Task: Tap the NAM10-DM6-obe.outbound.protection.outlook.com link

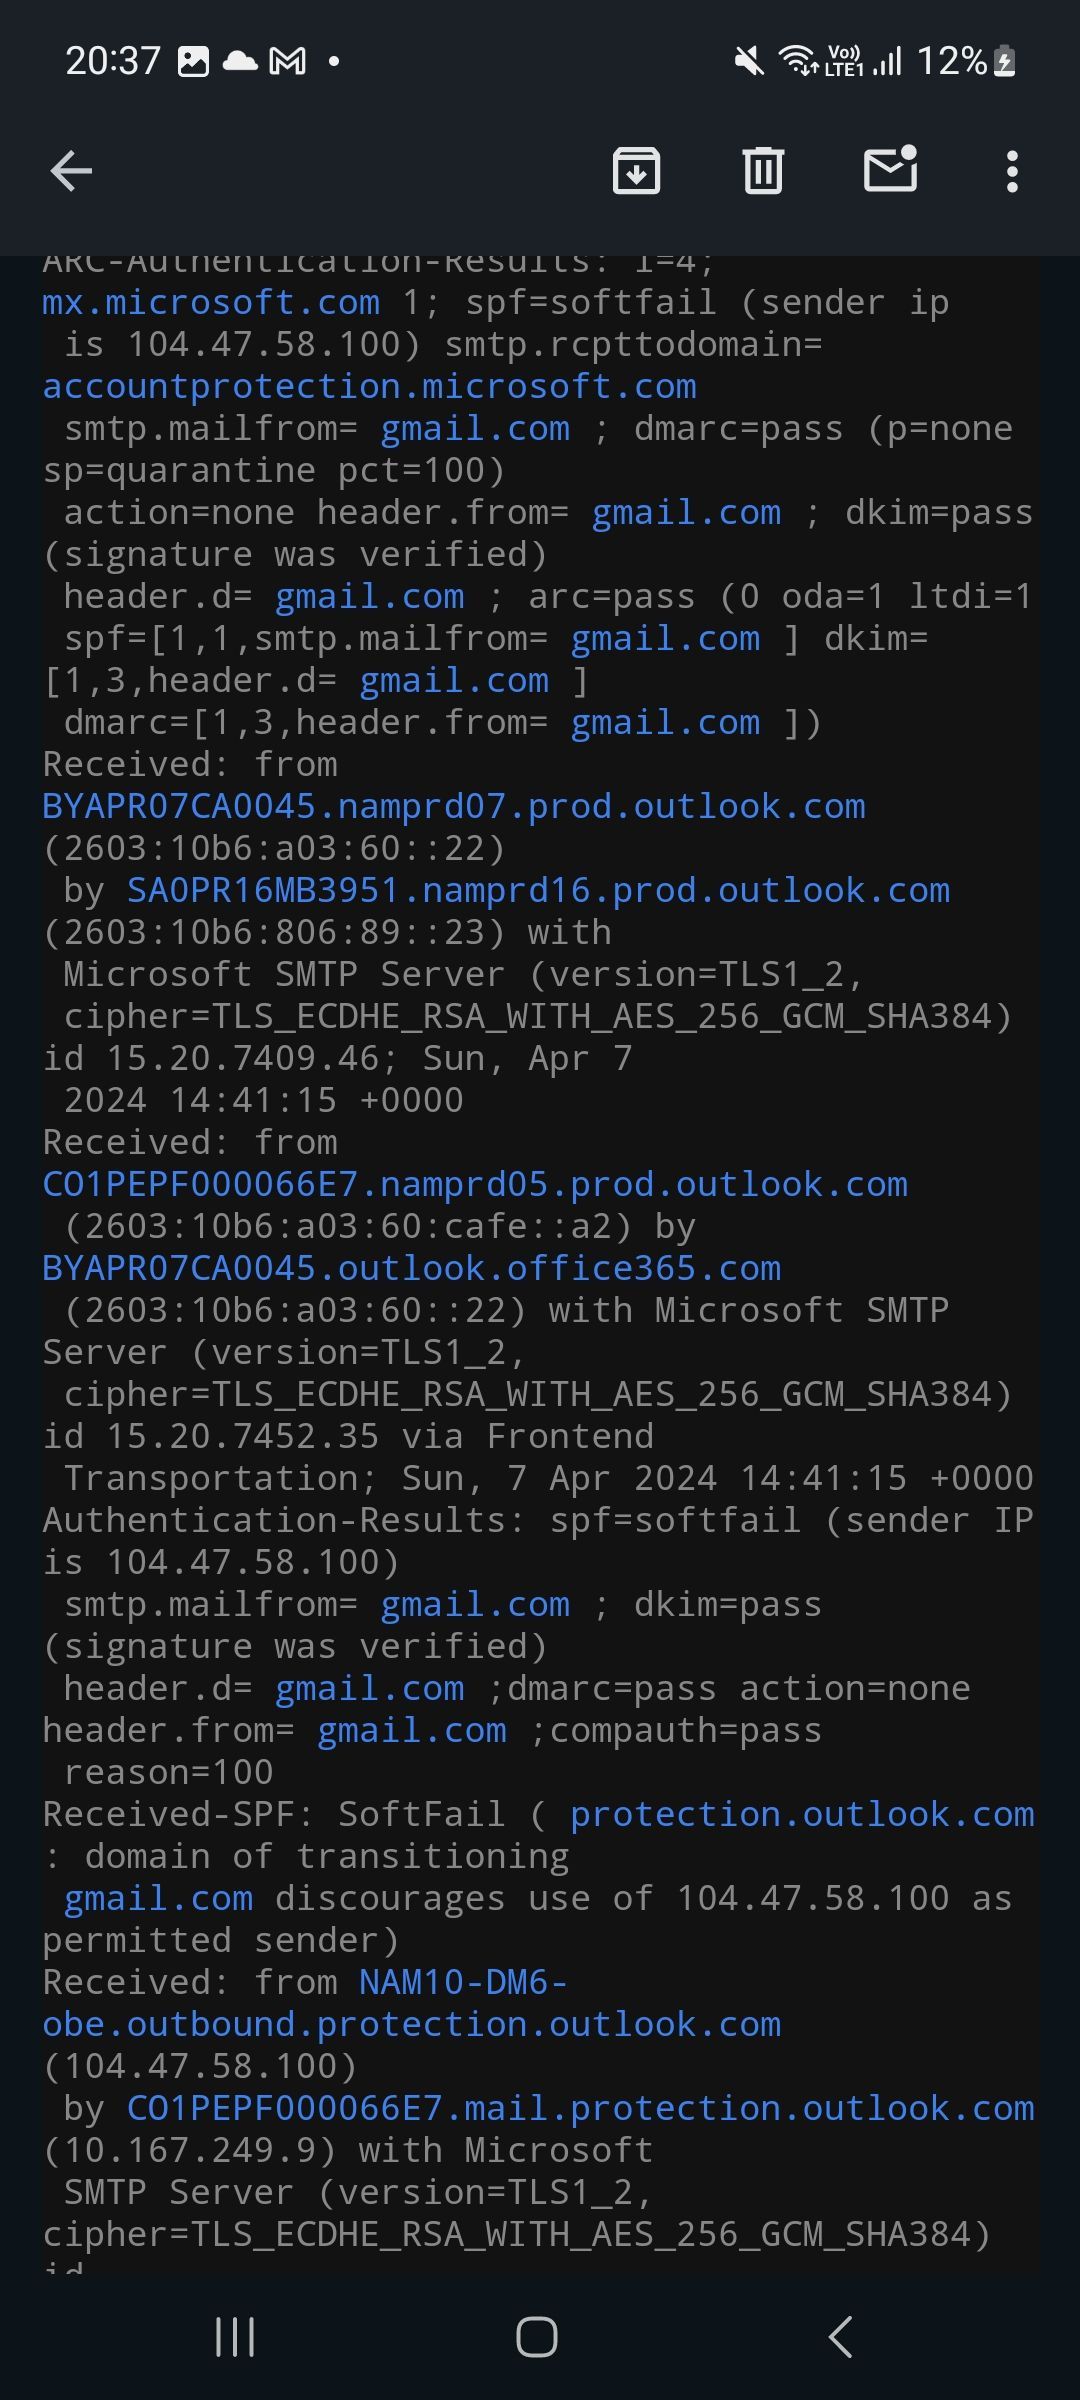Action: pos(408,2023)
